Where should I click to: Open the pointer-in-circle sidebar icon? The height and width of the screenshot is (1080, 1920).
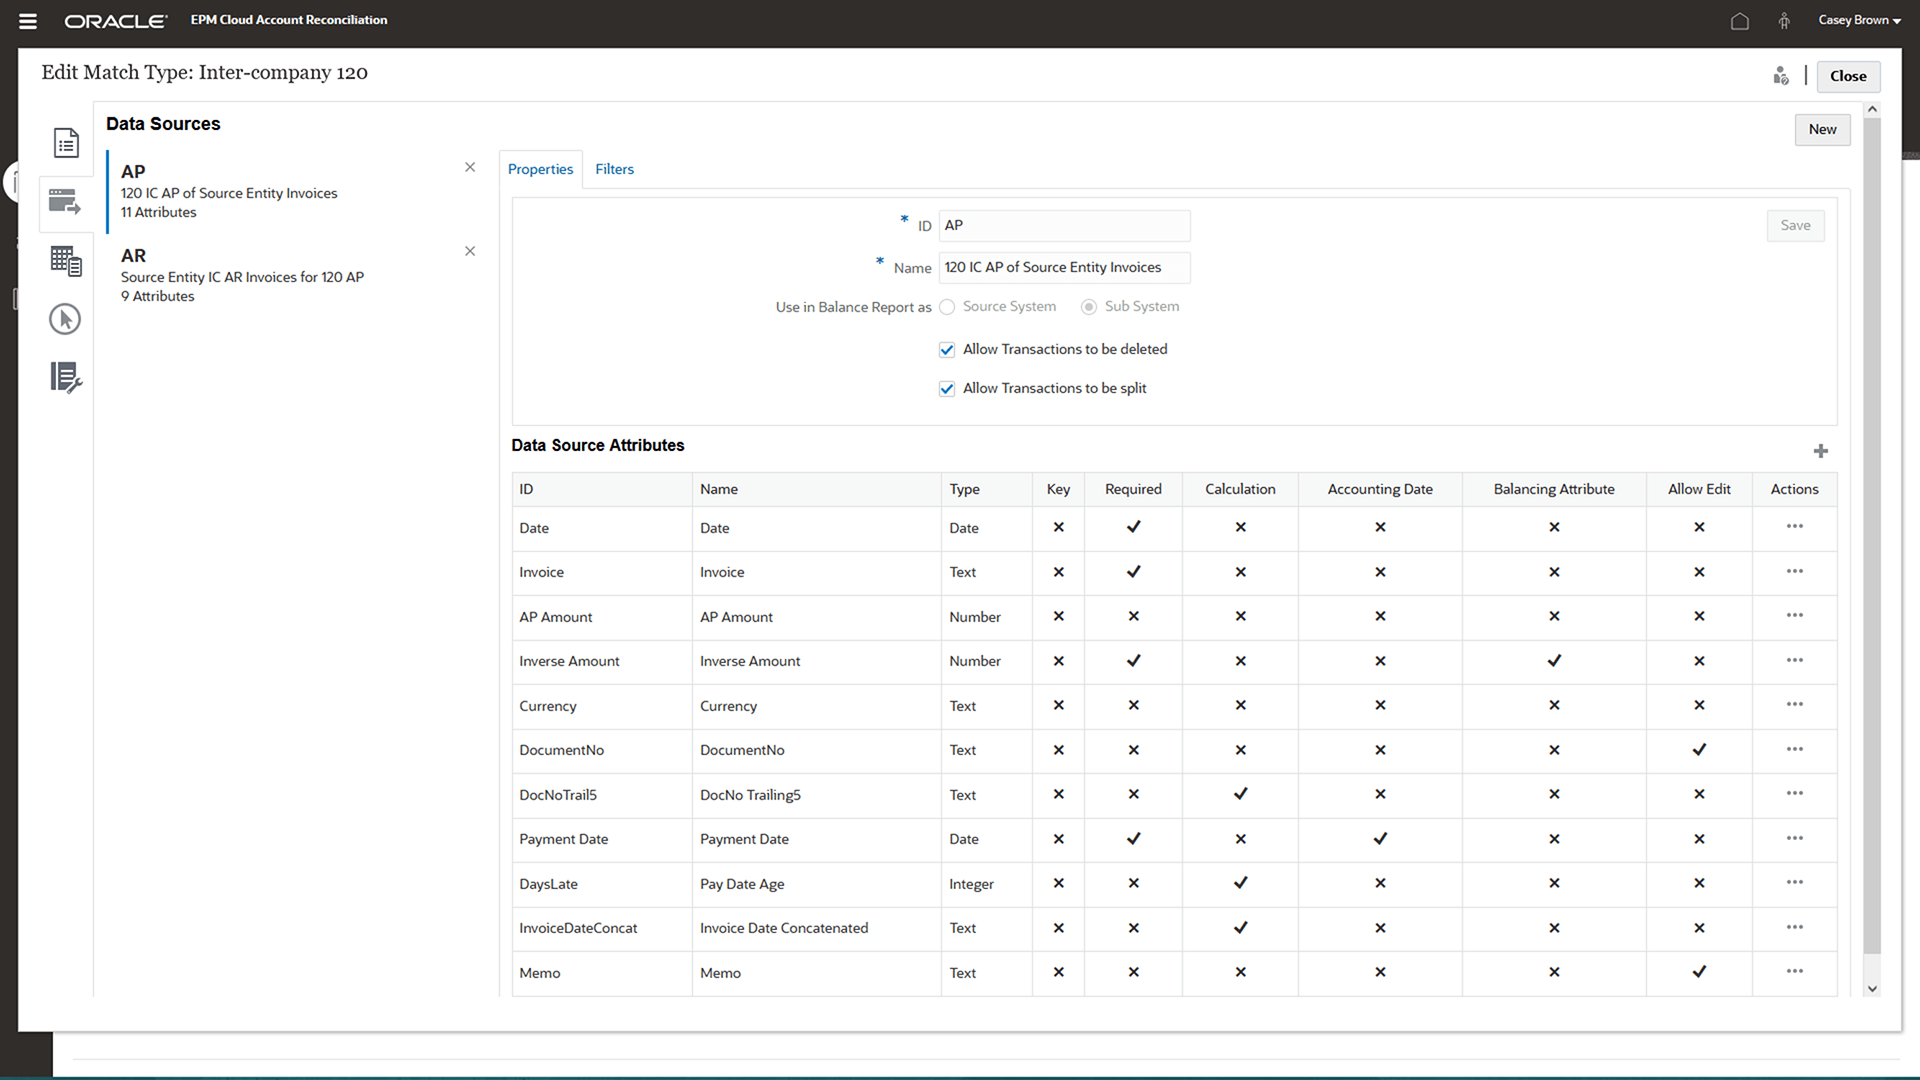coord(65,319)
